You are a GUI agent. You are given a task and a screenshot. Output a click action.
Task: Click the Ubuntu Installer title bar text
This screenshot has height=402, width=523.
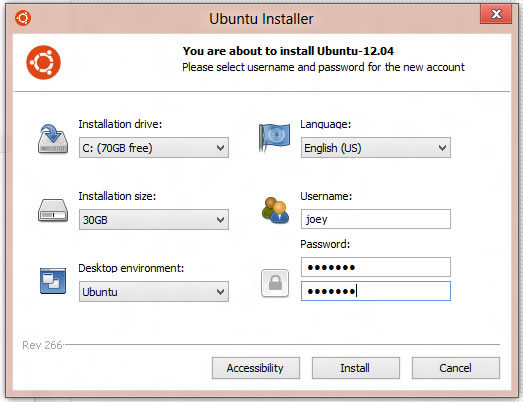tap(261, 19)
